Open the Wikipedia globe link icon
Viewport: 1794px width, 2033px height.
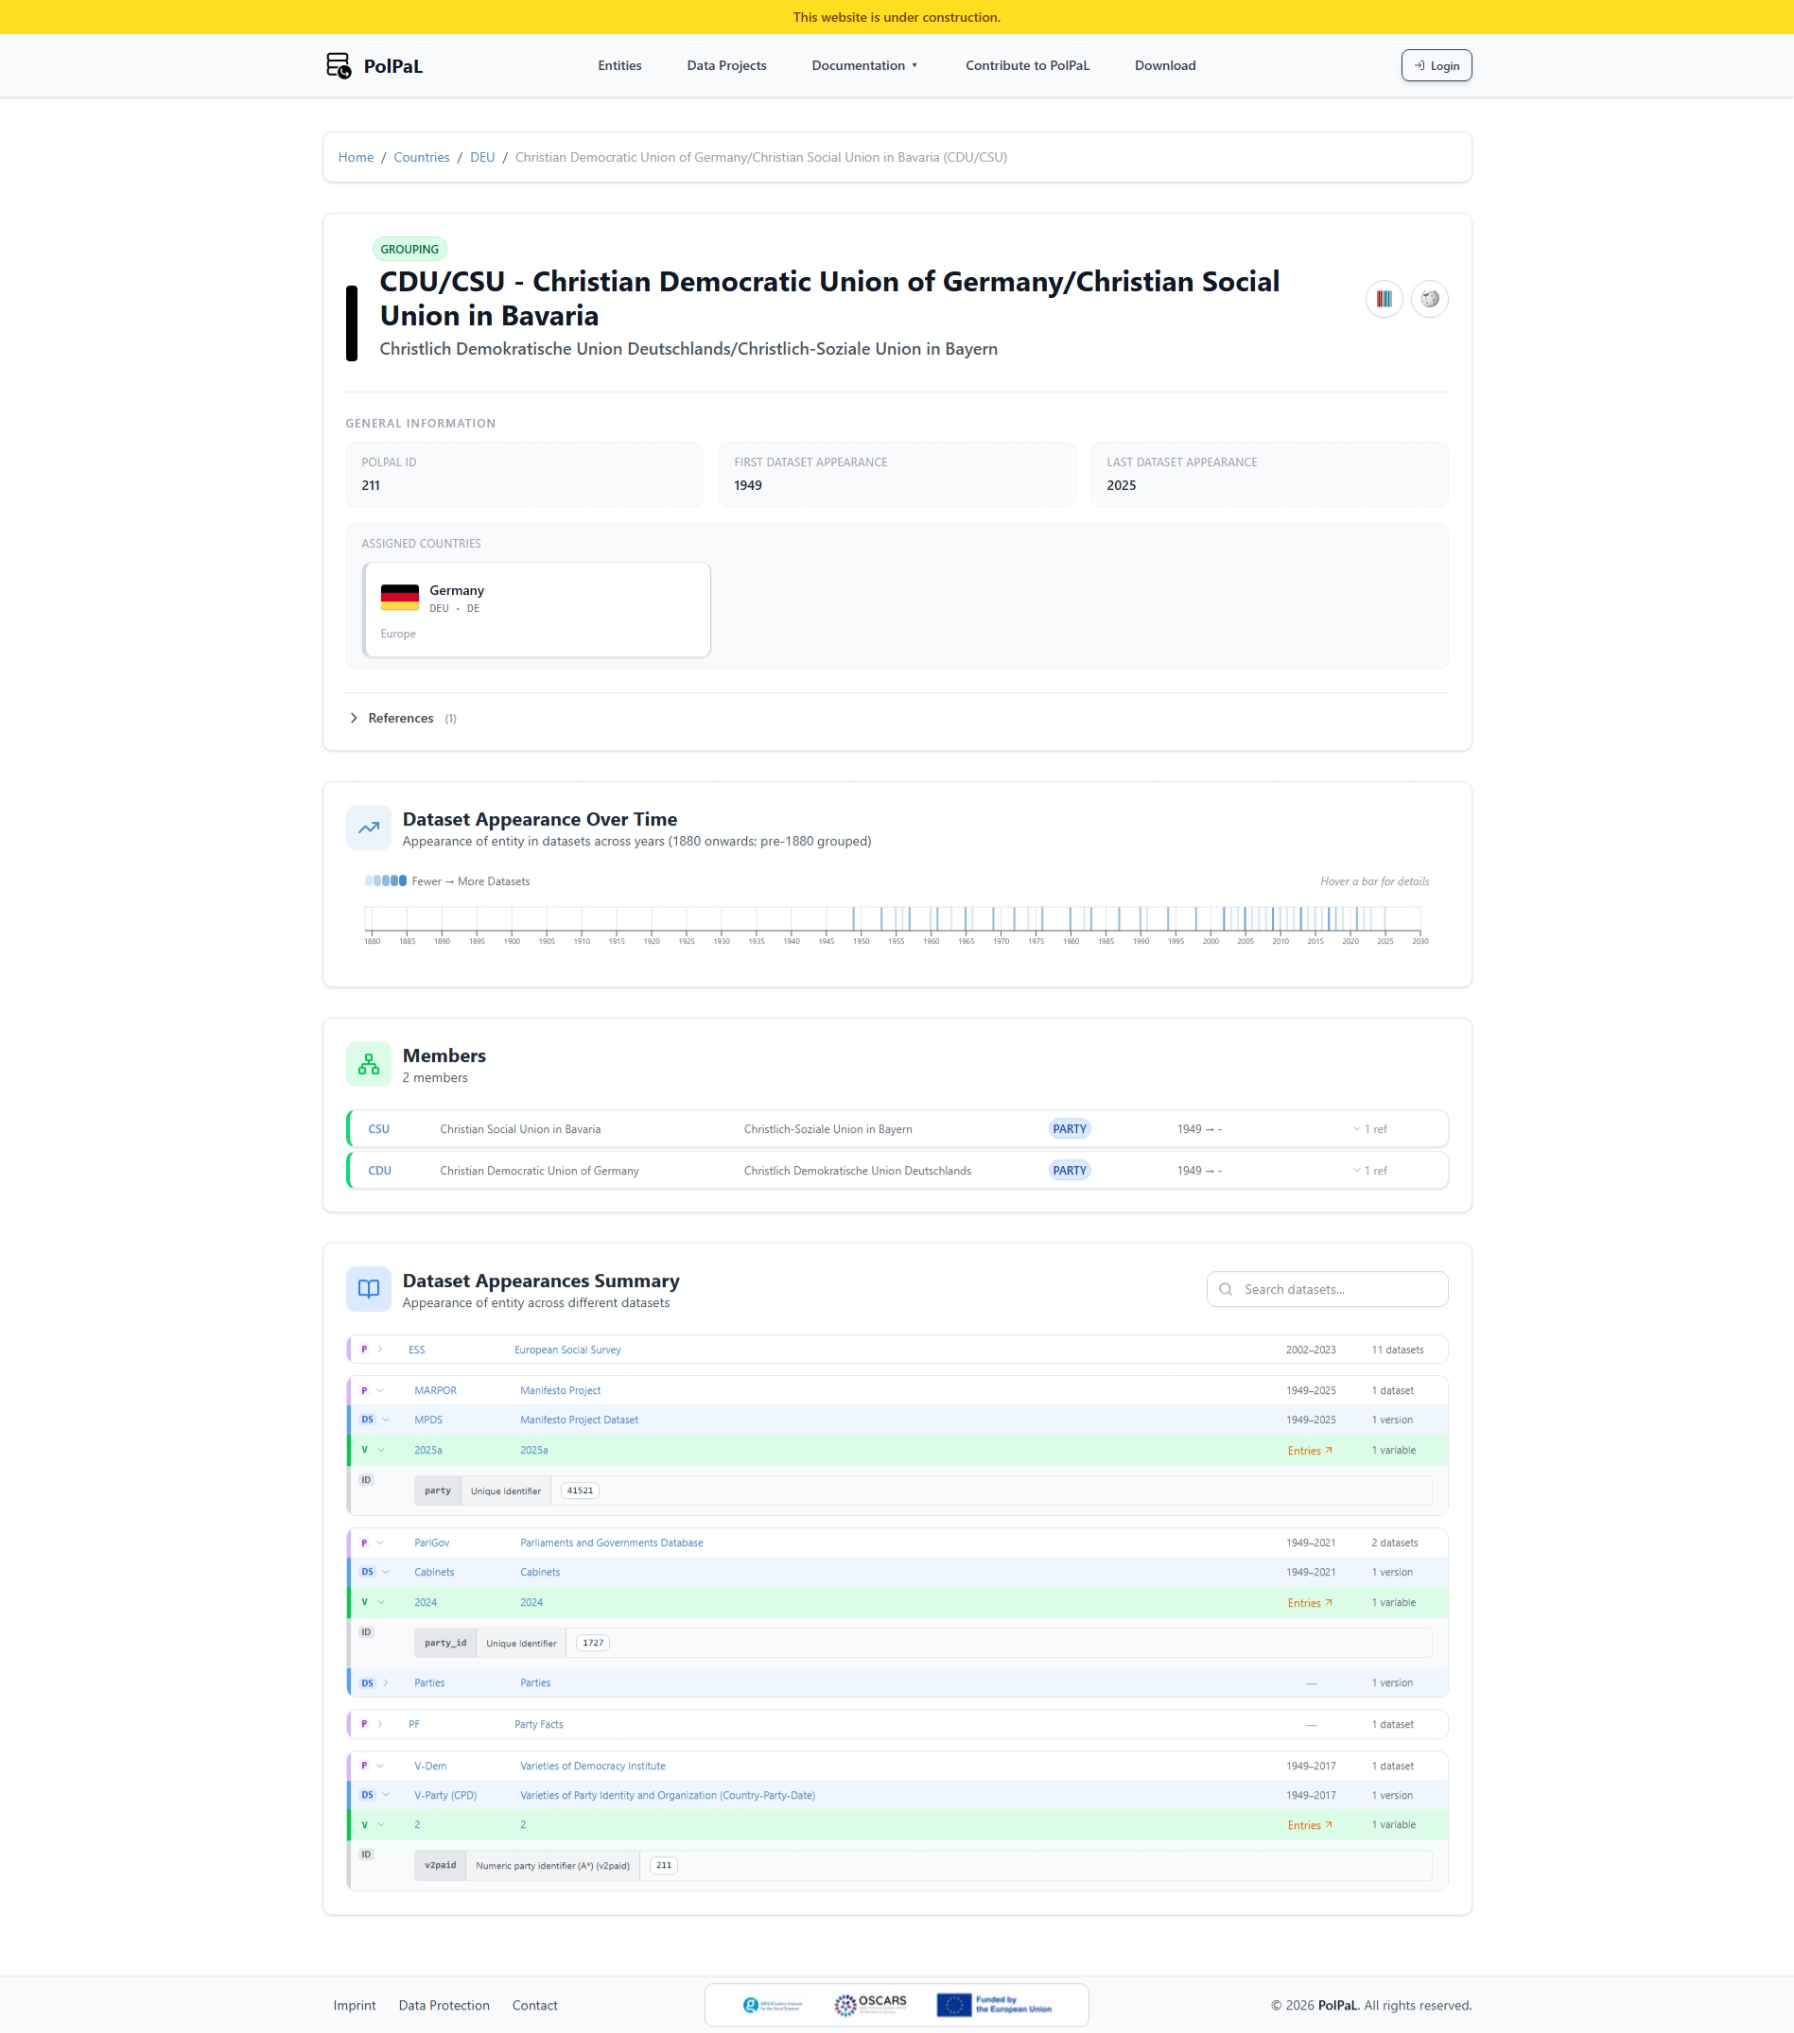[x=1430, y=299]
